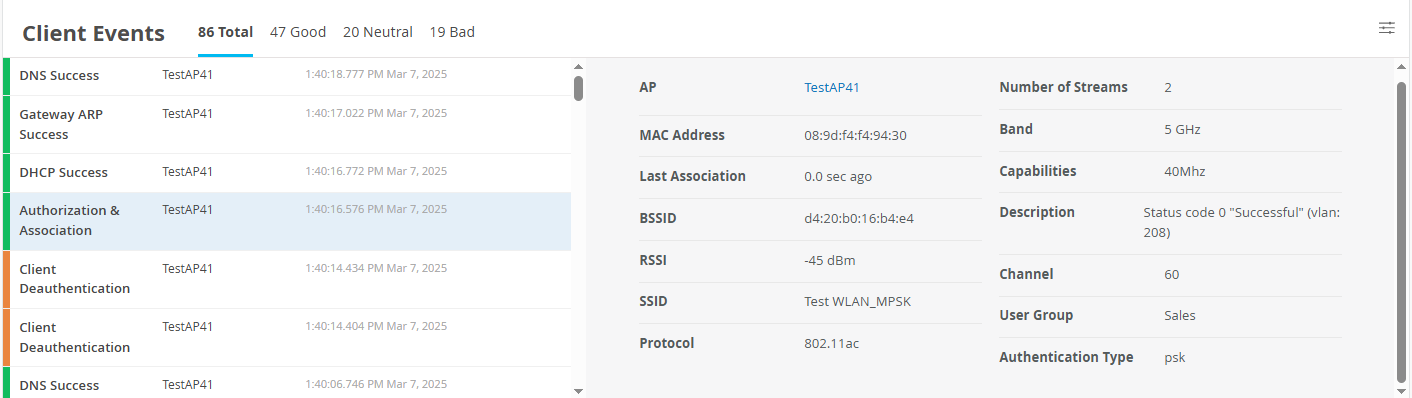Open the TestAP41 access point link
This screenshot has width=1412, height=398.
832,87
